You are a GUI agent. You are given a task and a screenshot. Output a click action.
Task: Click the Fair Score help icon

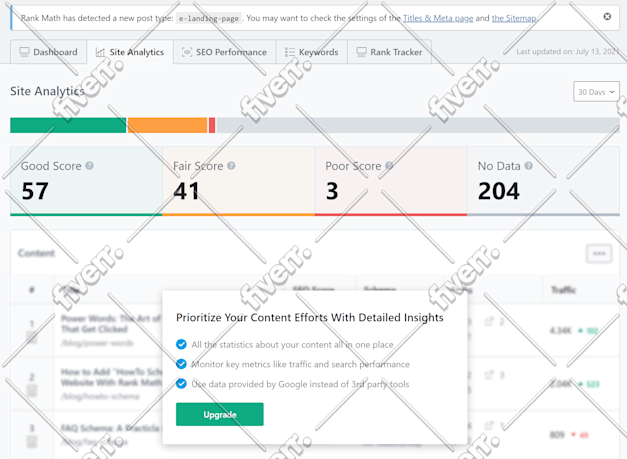coord(231,166)
